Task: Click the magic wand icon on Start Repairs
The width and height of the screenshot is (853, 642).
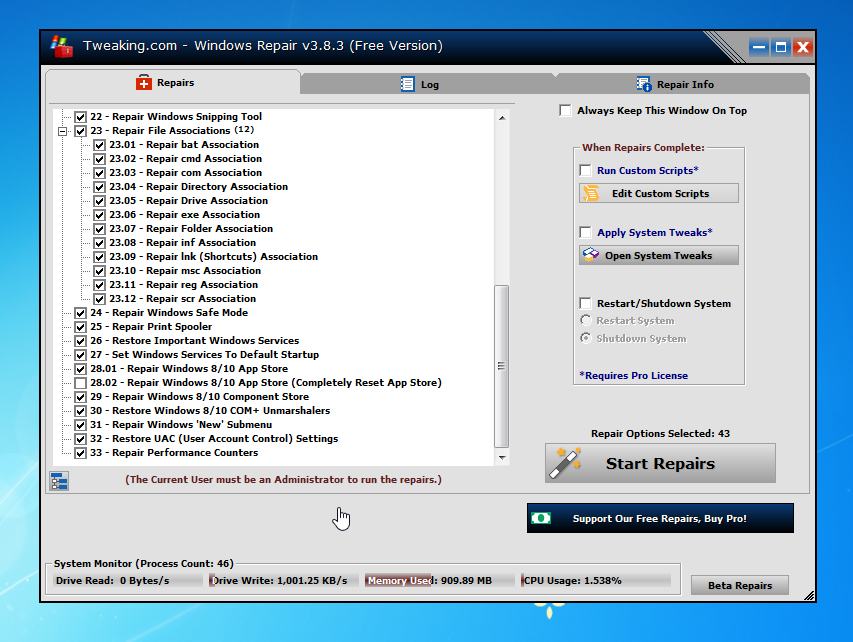Action: click(565, 463)
